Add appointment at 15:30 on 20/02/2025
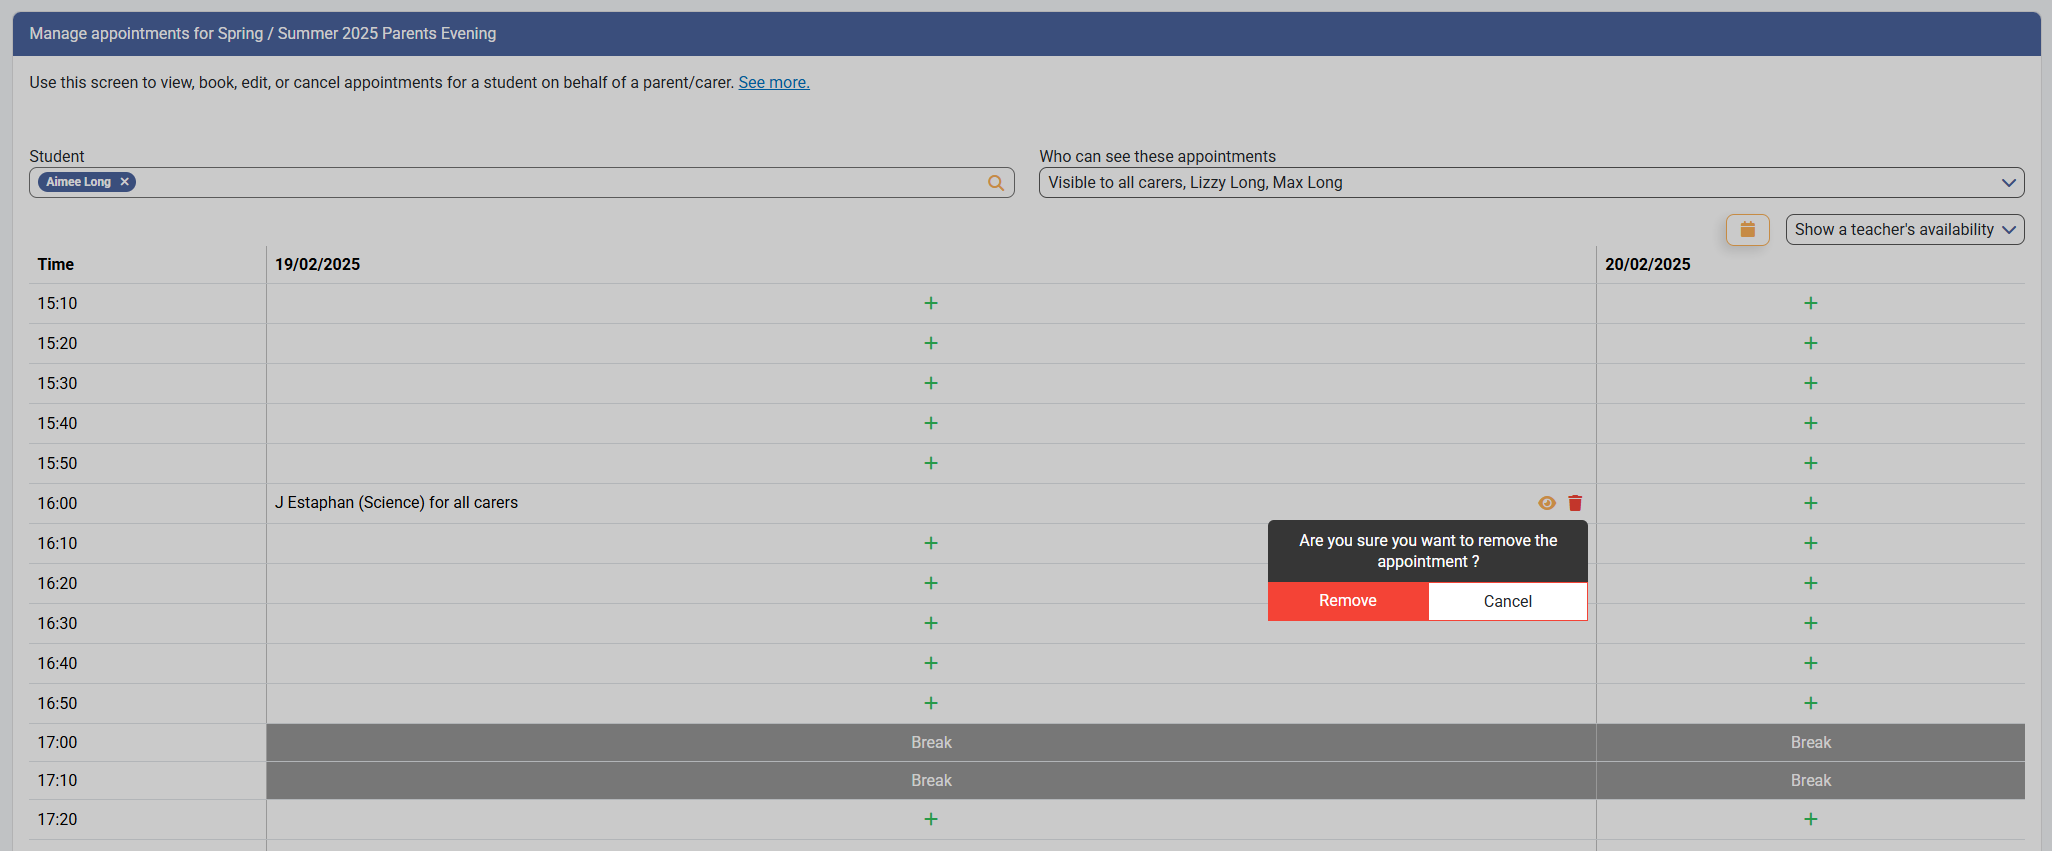Image resolution: width=2052 pixels, height=851 pixels. [1810, 383]
